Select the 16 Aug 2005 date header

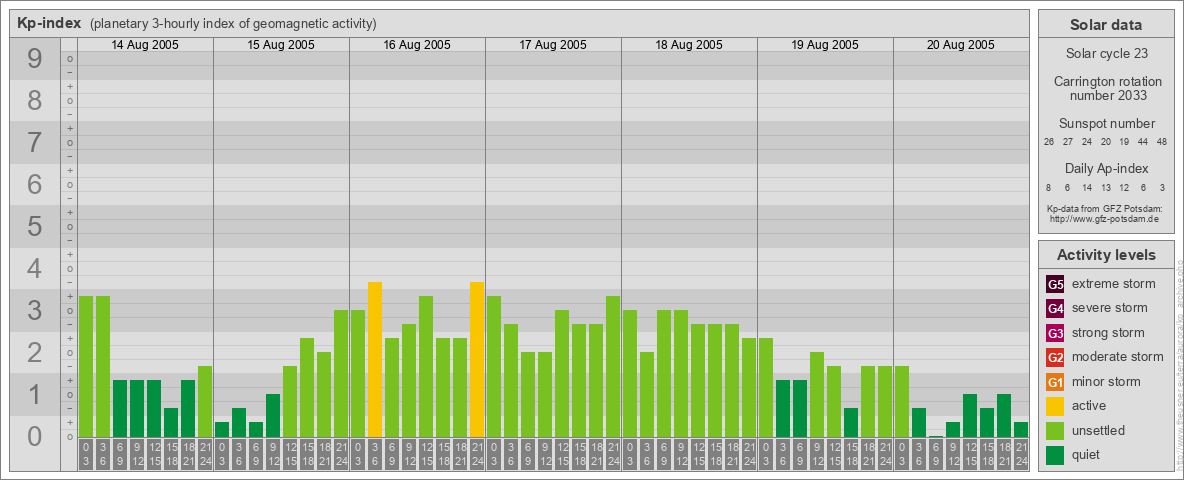(417, 45)
